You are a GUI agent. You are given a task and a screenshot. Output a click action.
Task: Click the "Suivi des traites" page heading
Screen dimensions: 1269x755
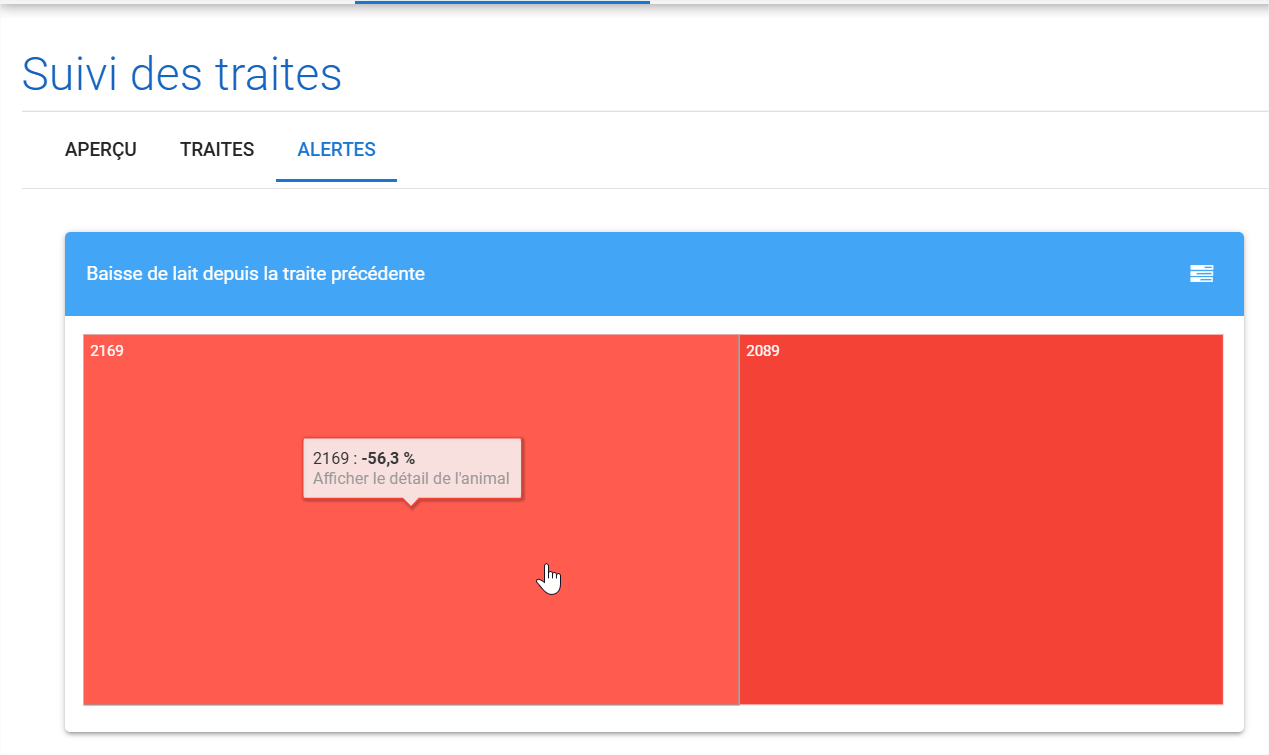point(182,75)
